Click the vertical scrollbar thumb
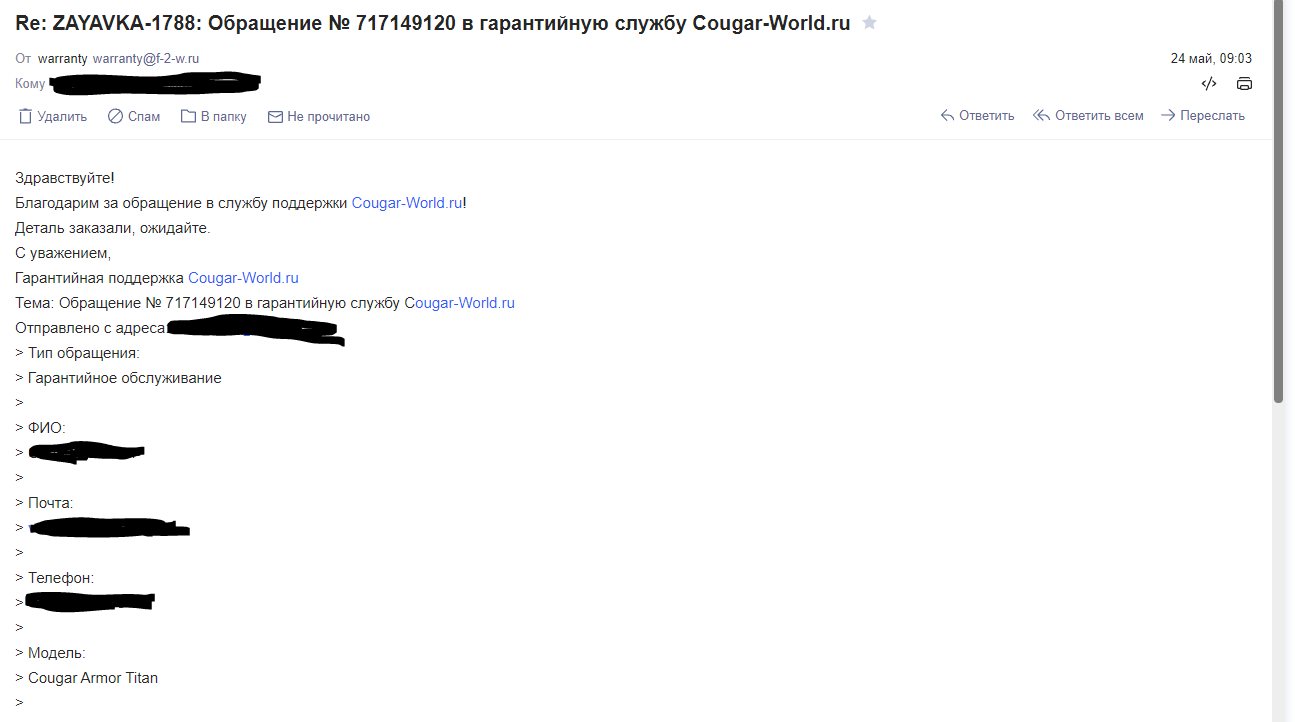The height and width of the screenshot is (722, 1295). click(x=1279, y=201)
